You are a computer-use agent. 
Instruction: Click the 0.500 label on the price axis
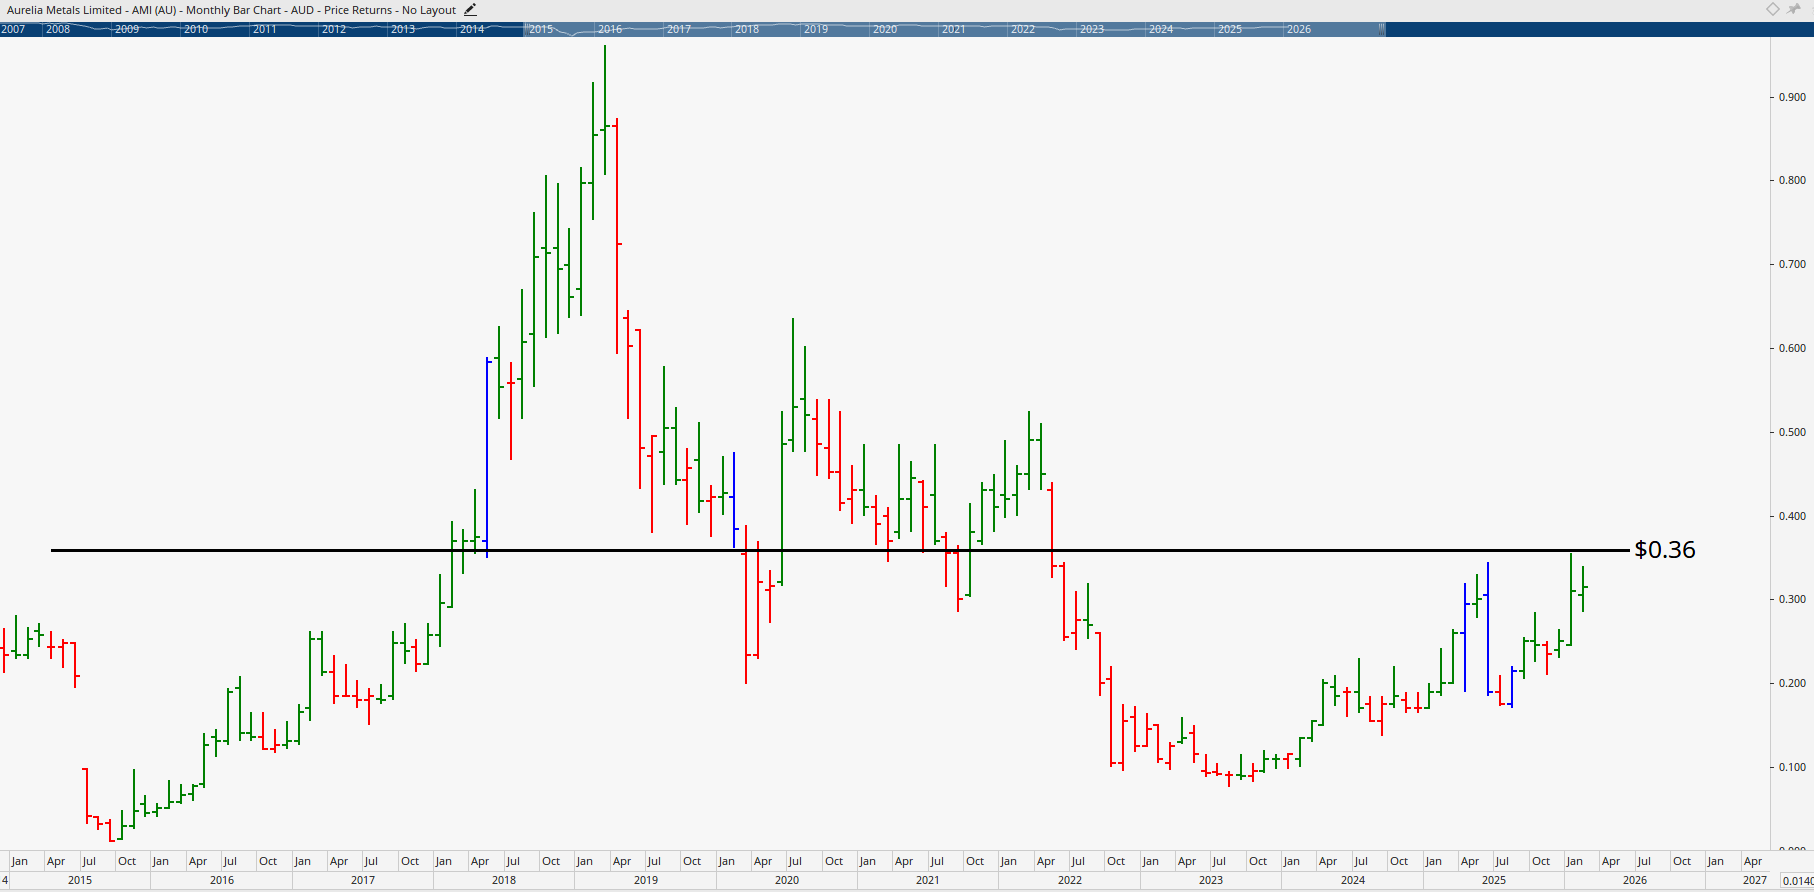point(1791,432)
